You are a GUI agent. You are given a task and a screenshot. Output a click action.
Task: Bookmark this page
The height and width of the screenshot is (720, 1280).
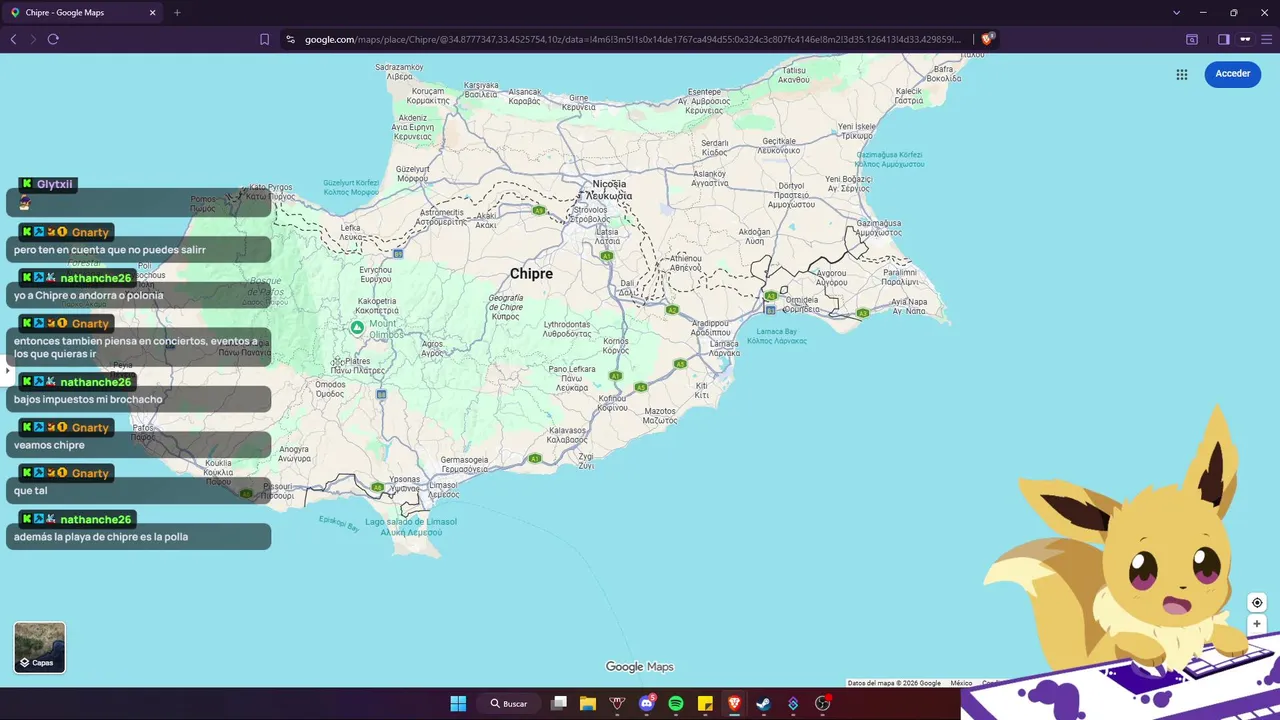tap(264, 39)
